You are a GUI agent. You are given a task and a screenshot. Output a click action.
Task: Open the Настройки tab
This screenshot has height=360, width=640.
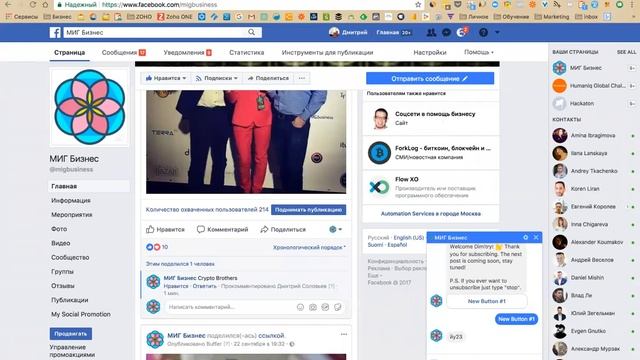(430, 53)
